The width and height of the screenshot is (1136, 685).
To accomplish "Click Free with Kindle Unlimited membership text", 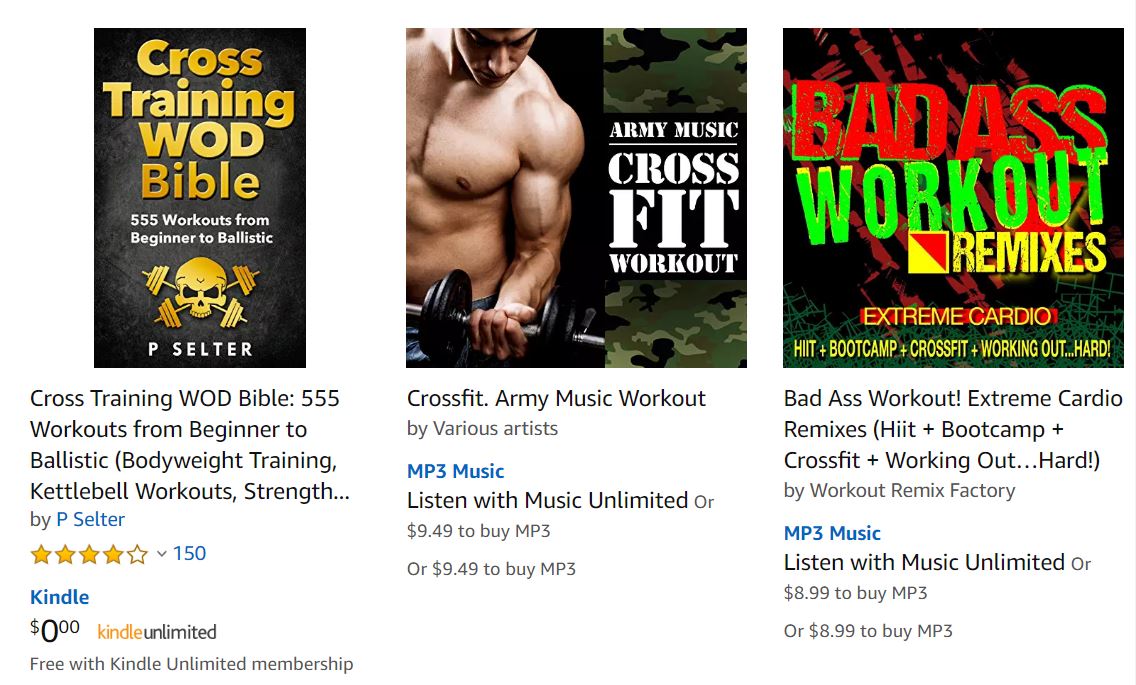I will 191,664.
